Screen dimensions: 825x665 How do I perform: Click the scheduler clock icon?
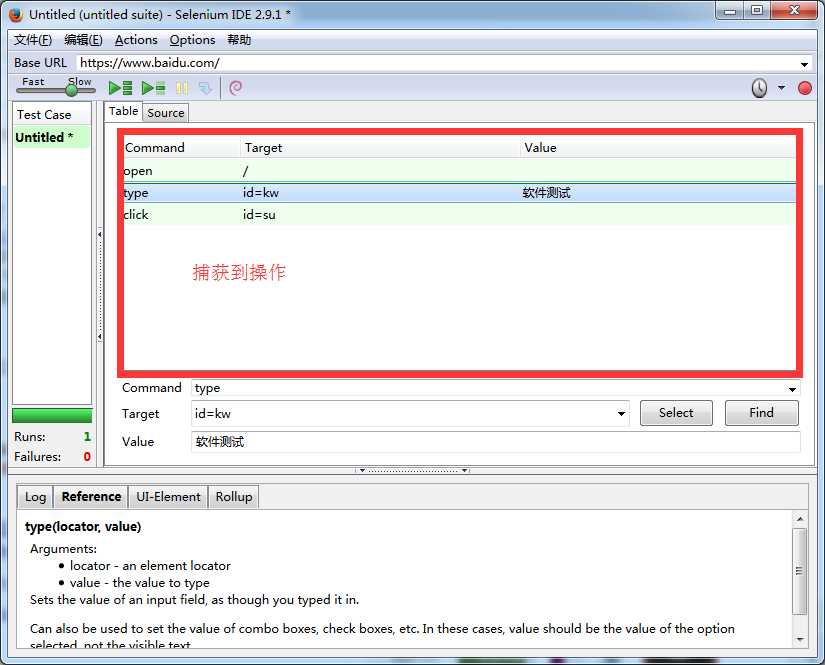[x=759, y=88]
